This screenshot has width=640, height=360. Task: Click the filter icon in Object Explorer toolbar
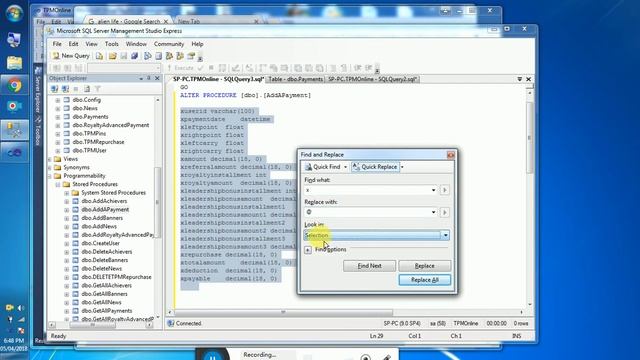pyautogui.click(x=98, y=89)
